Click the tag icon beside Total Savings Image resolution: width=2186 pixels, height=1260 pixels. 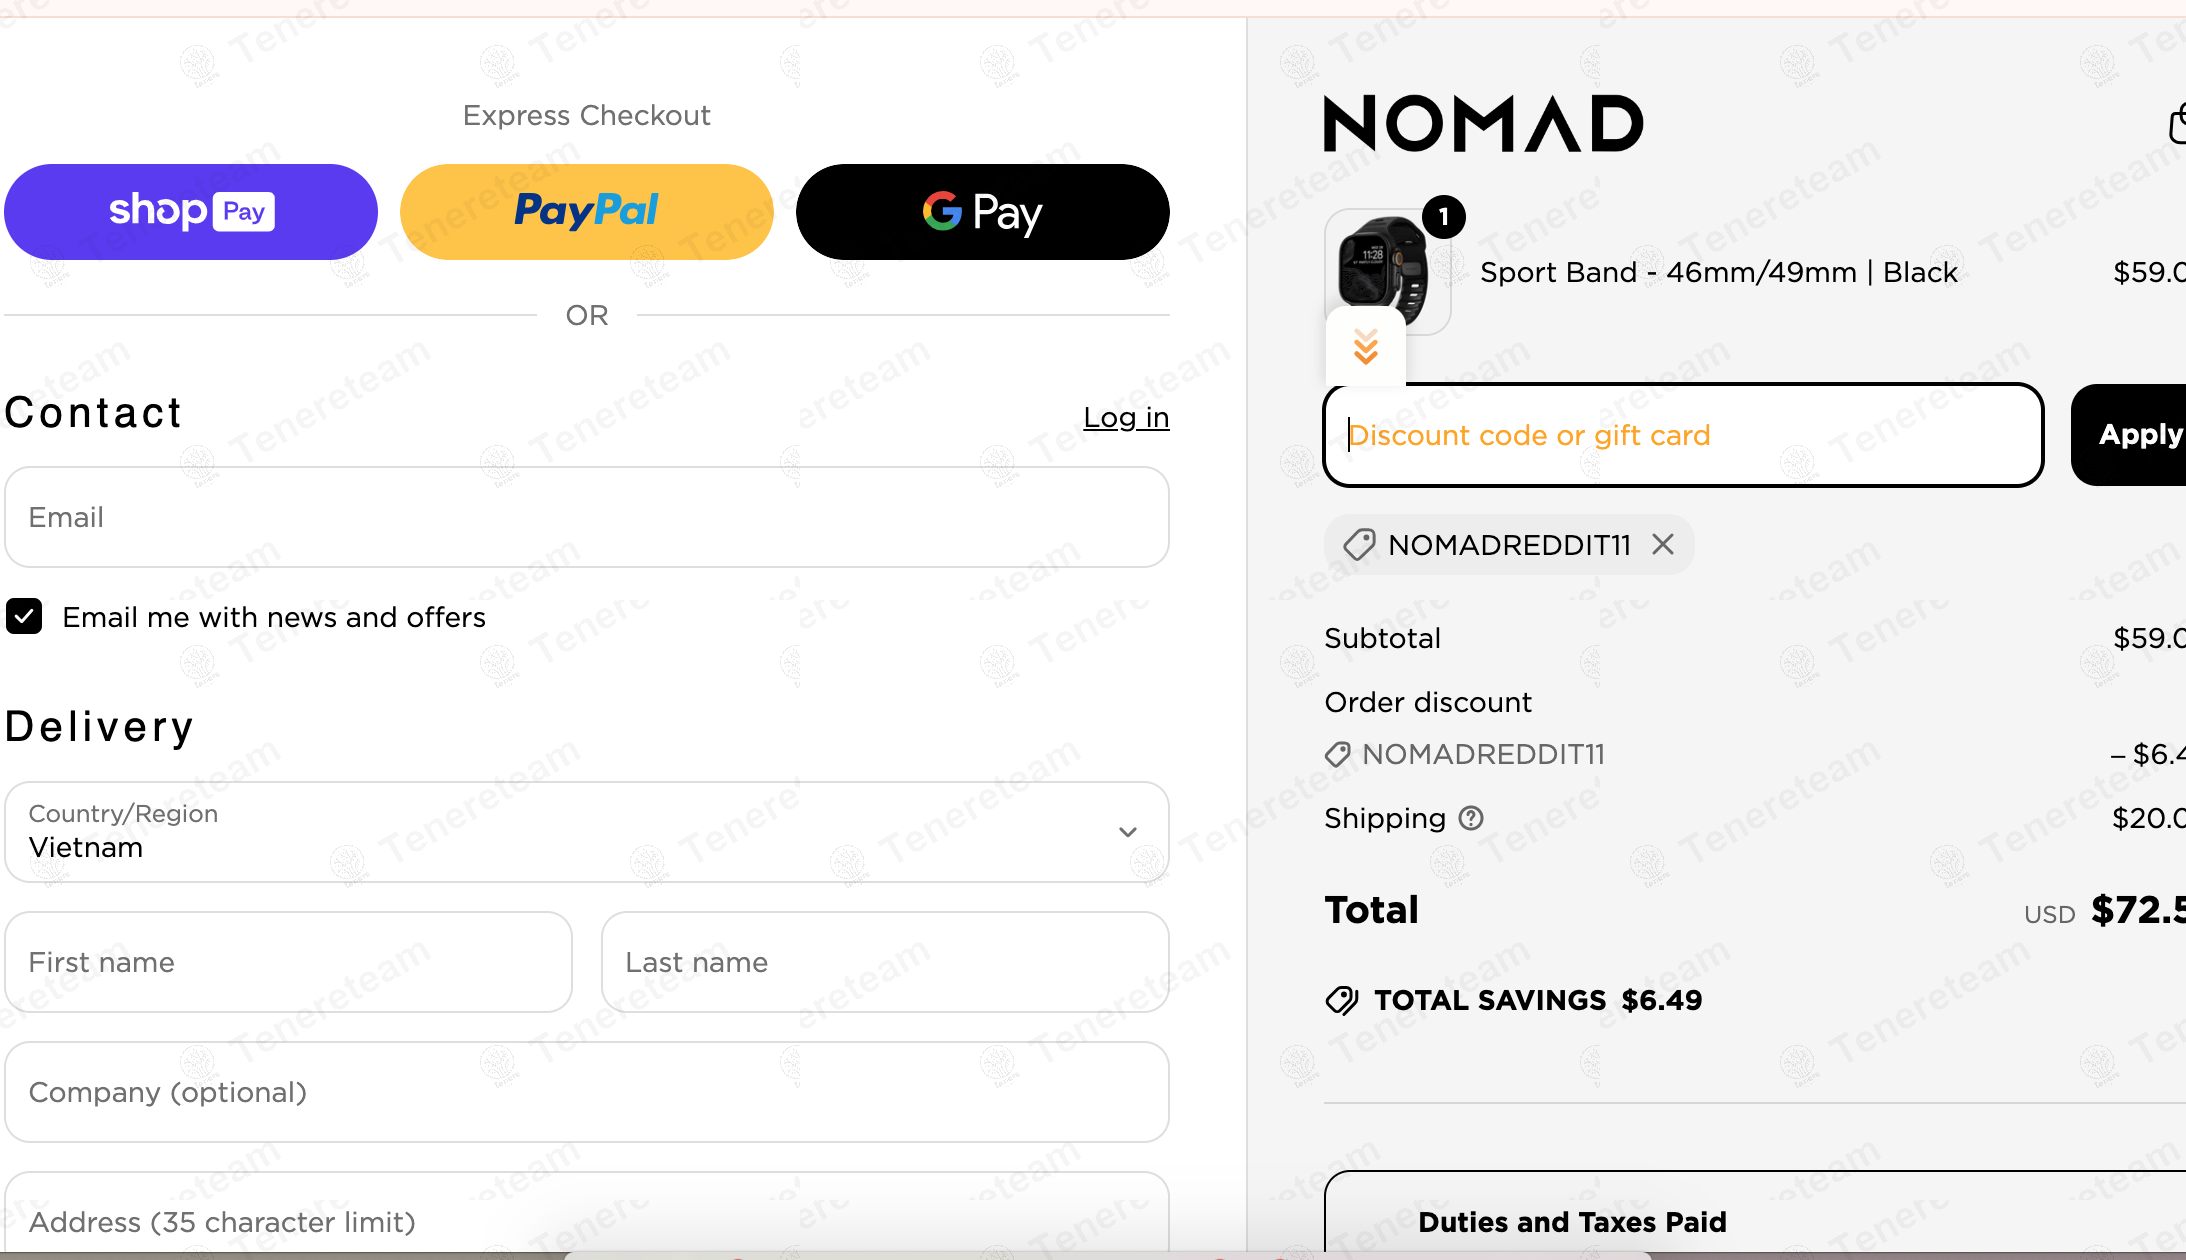click(1344, 1000)
